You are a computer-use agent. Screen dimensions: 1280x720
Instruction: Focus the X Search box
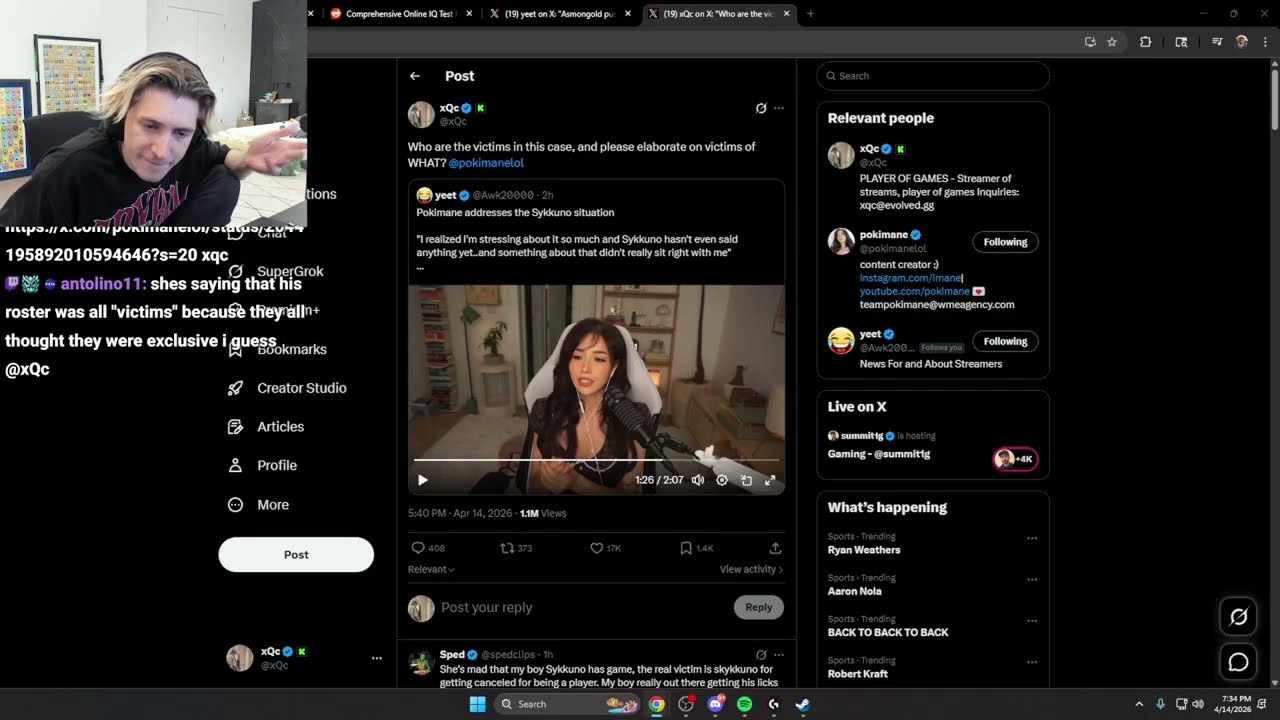[933, 76]
